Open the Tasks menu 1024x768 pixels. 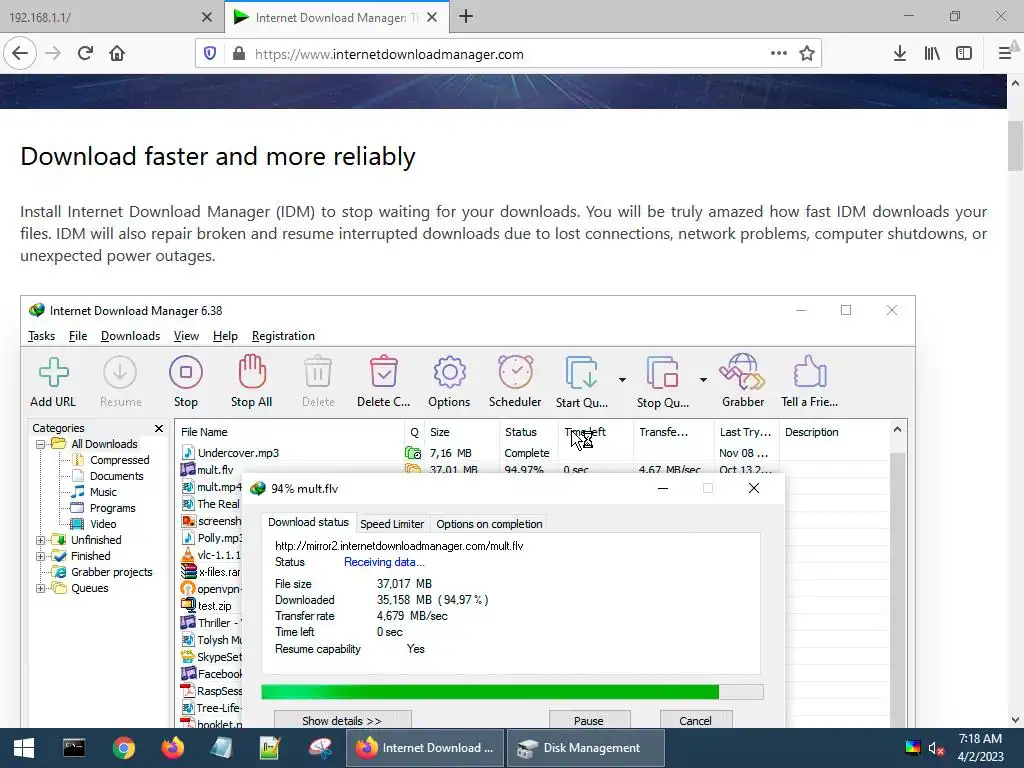[x=41, y=336]
